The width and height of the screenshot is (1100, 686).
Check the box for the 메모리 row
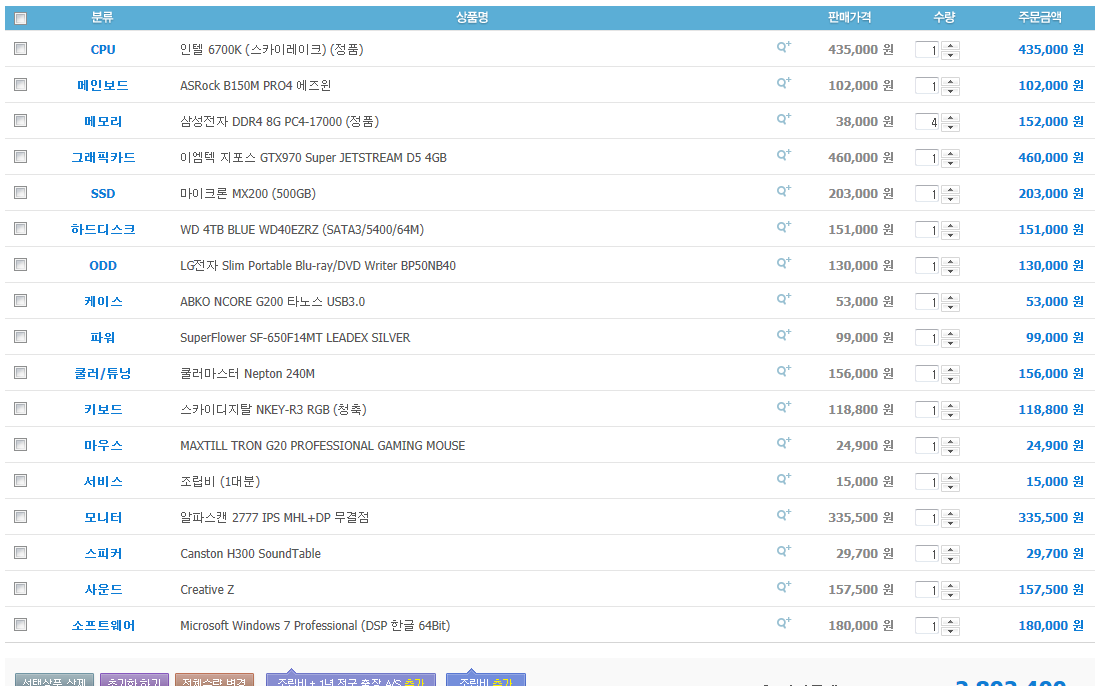coord(21,121)
